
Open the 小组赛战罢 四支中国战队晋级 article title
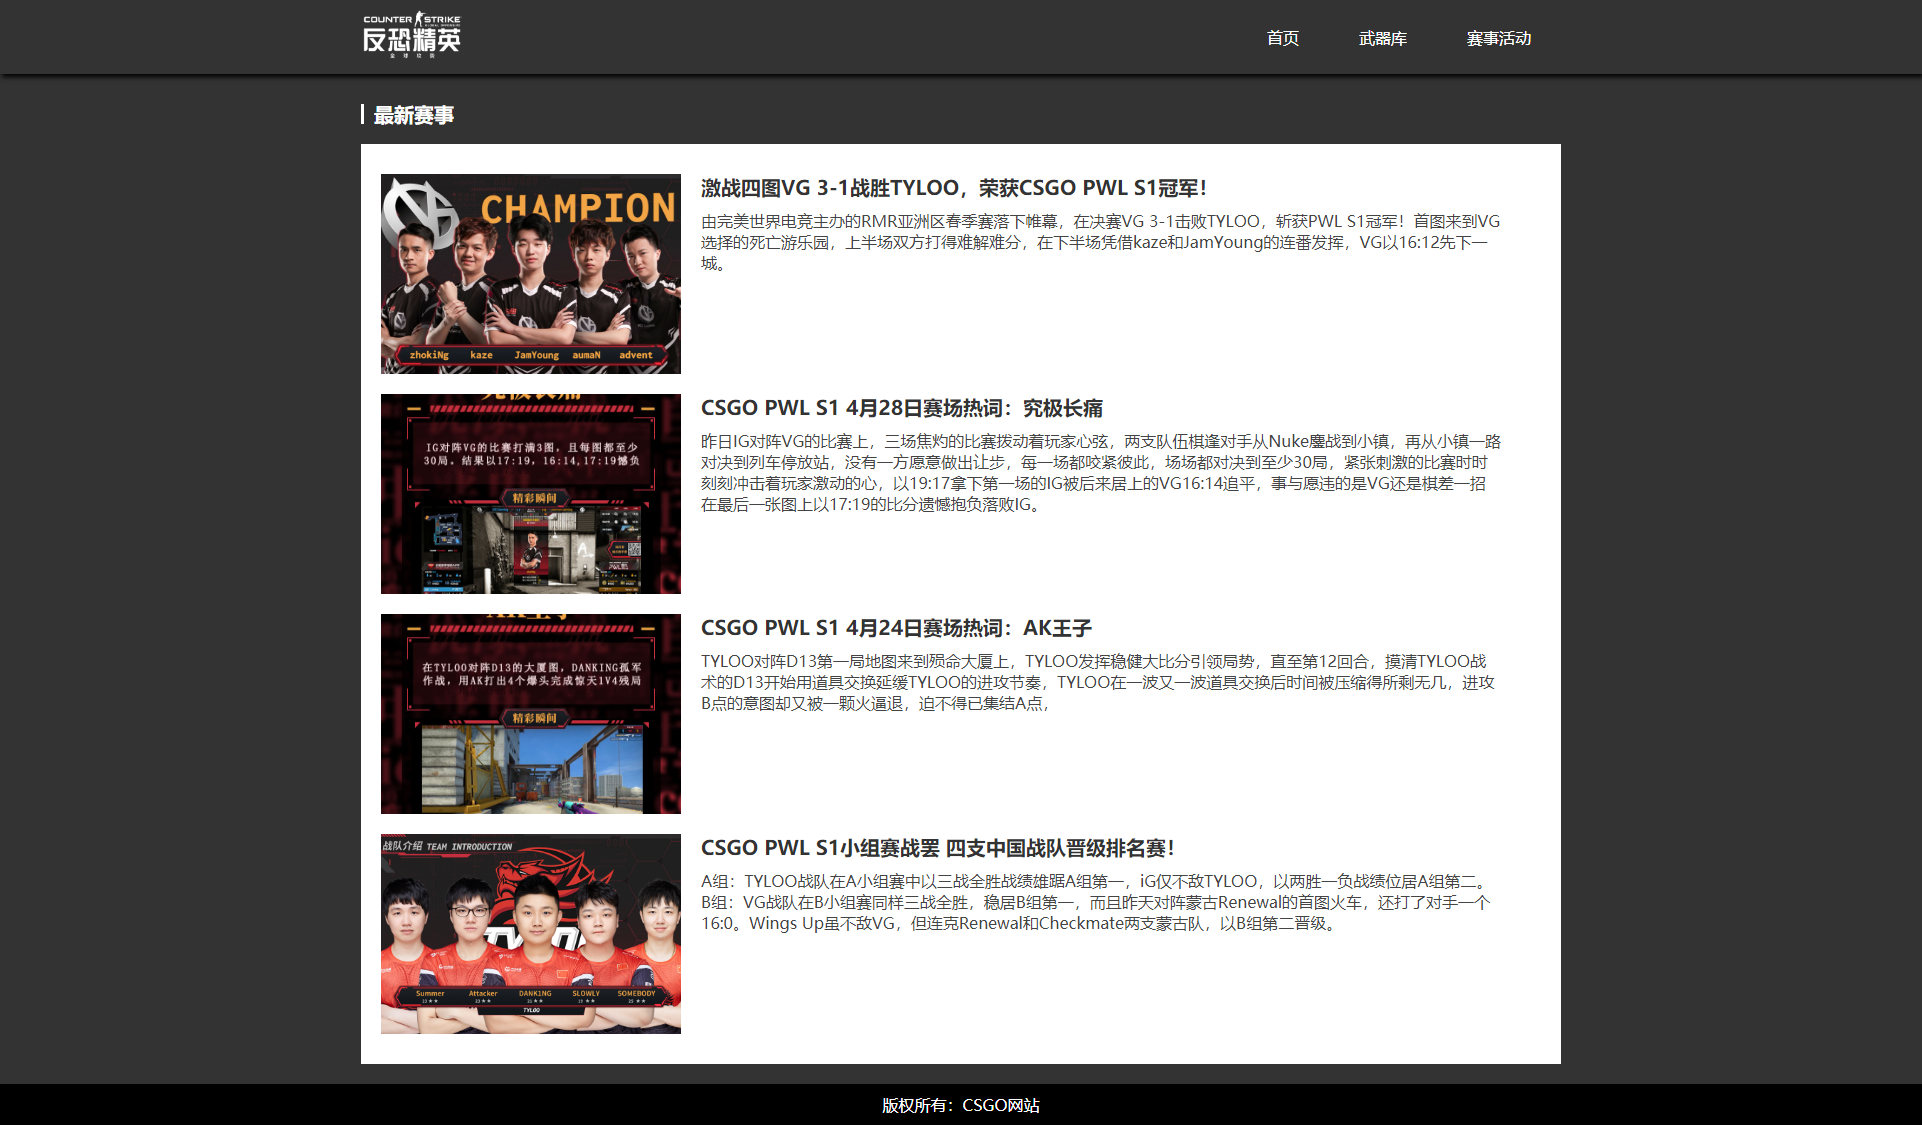pyautogui.click(x=936, y=848)
